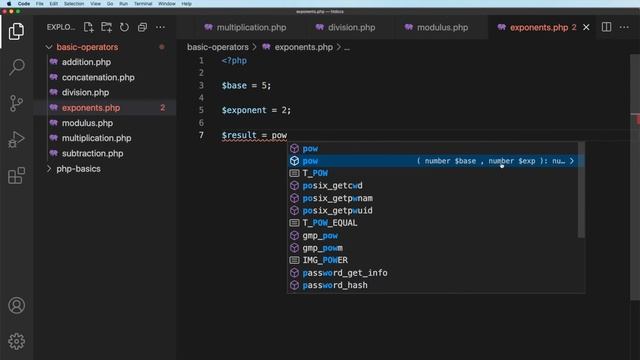Collapse all folders in Explorer
Screen dimensions: 640x360
142,27
